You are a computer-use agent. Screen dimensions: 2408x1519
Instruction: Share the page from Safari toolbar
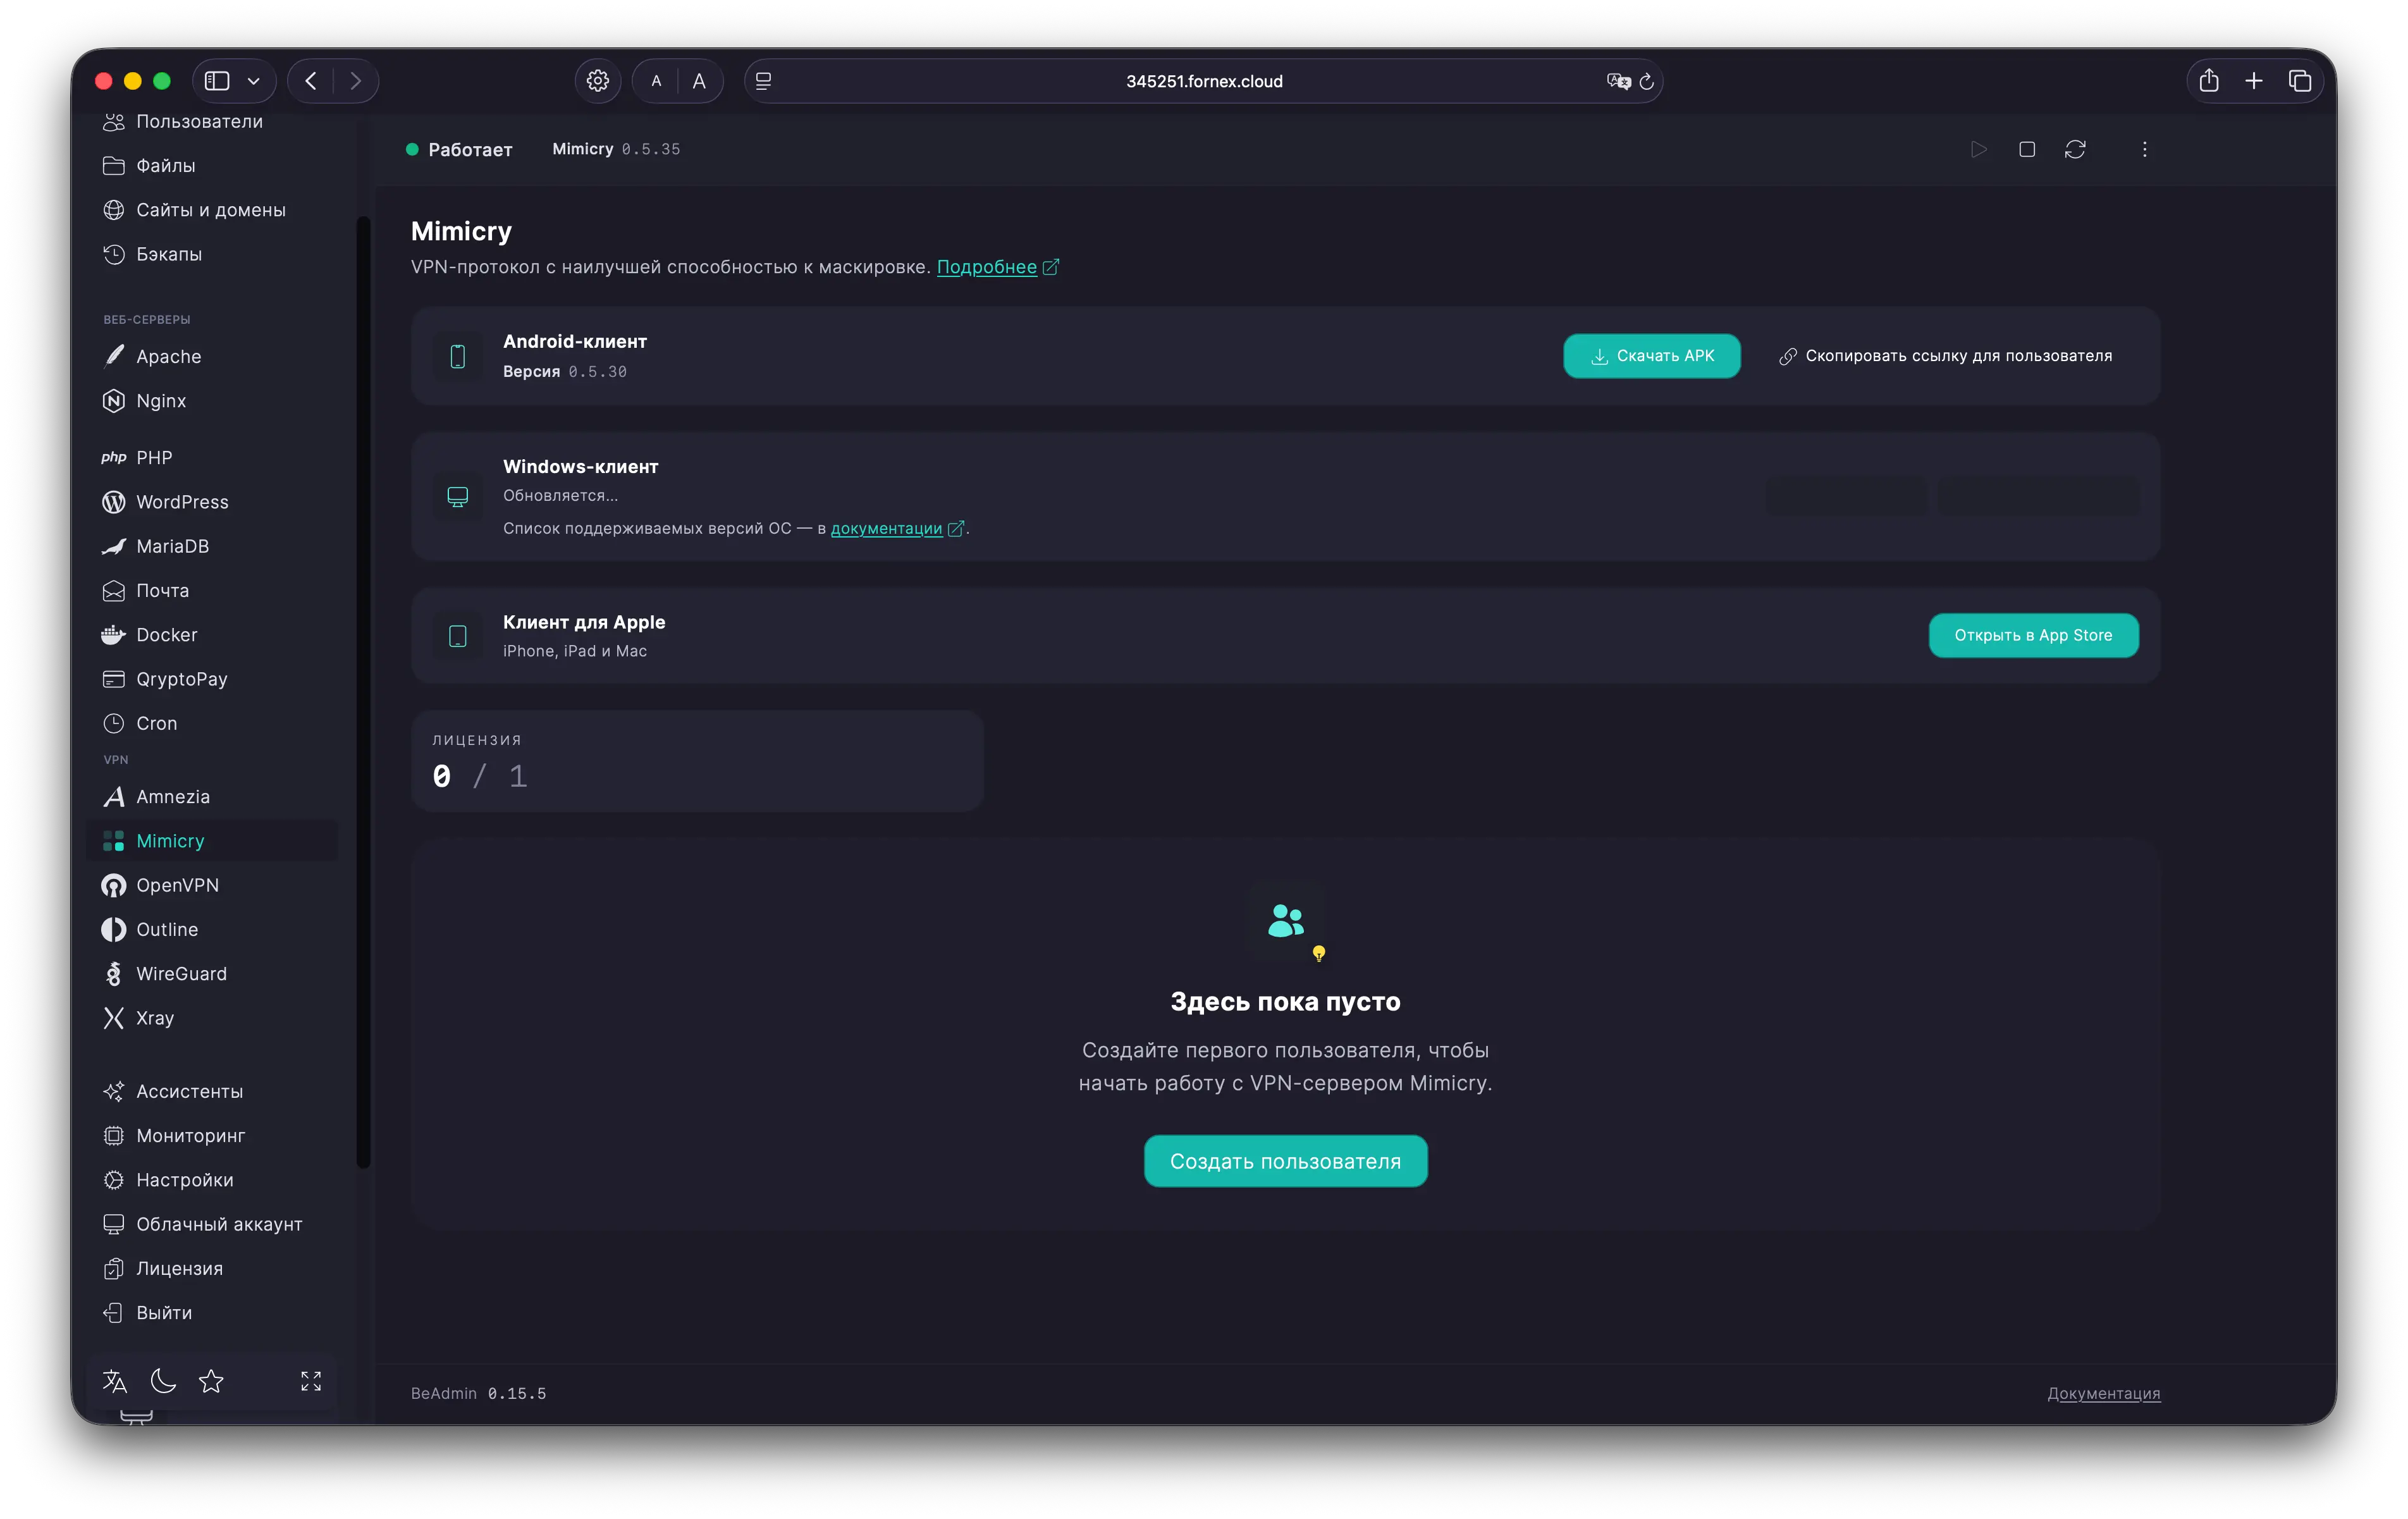pos(2208,81)
